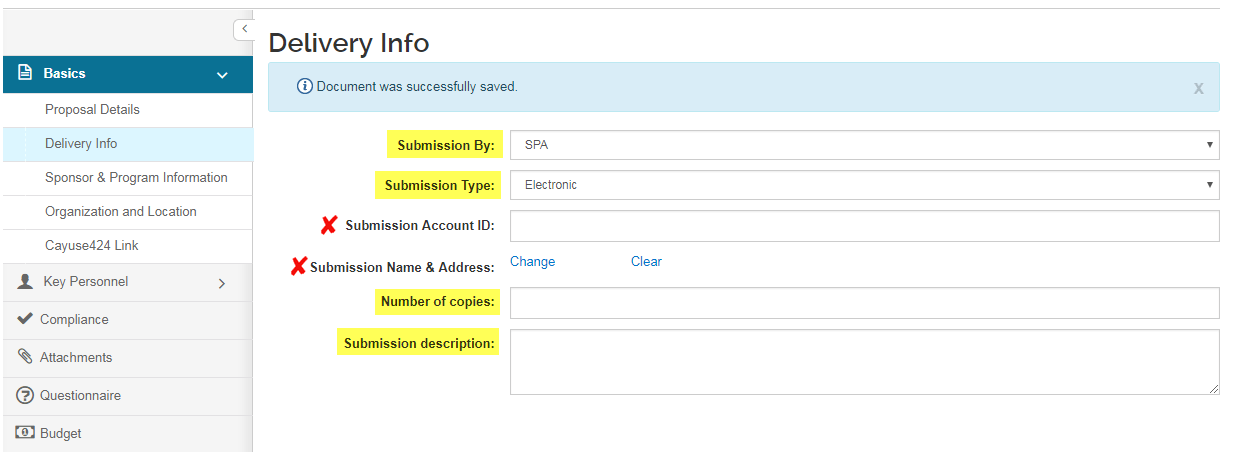Click the Compliance checkmark icon
The height and width of the screenshot is (452, 1233).
(x=26, y=319)
